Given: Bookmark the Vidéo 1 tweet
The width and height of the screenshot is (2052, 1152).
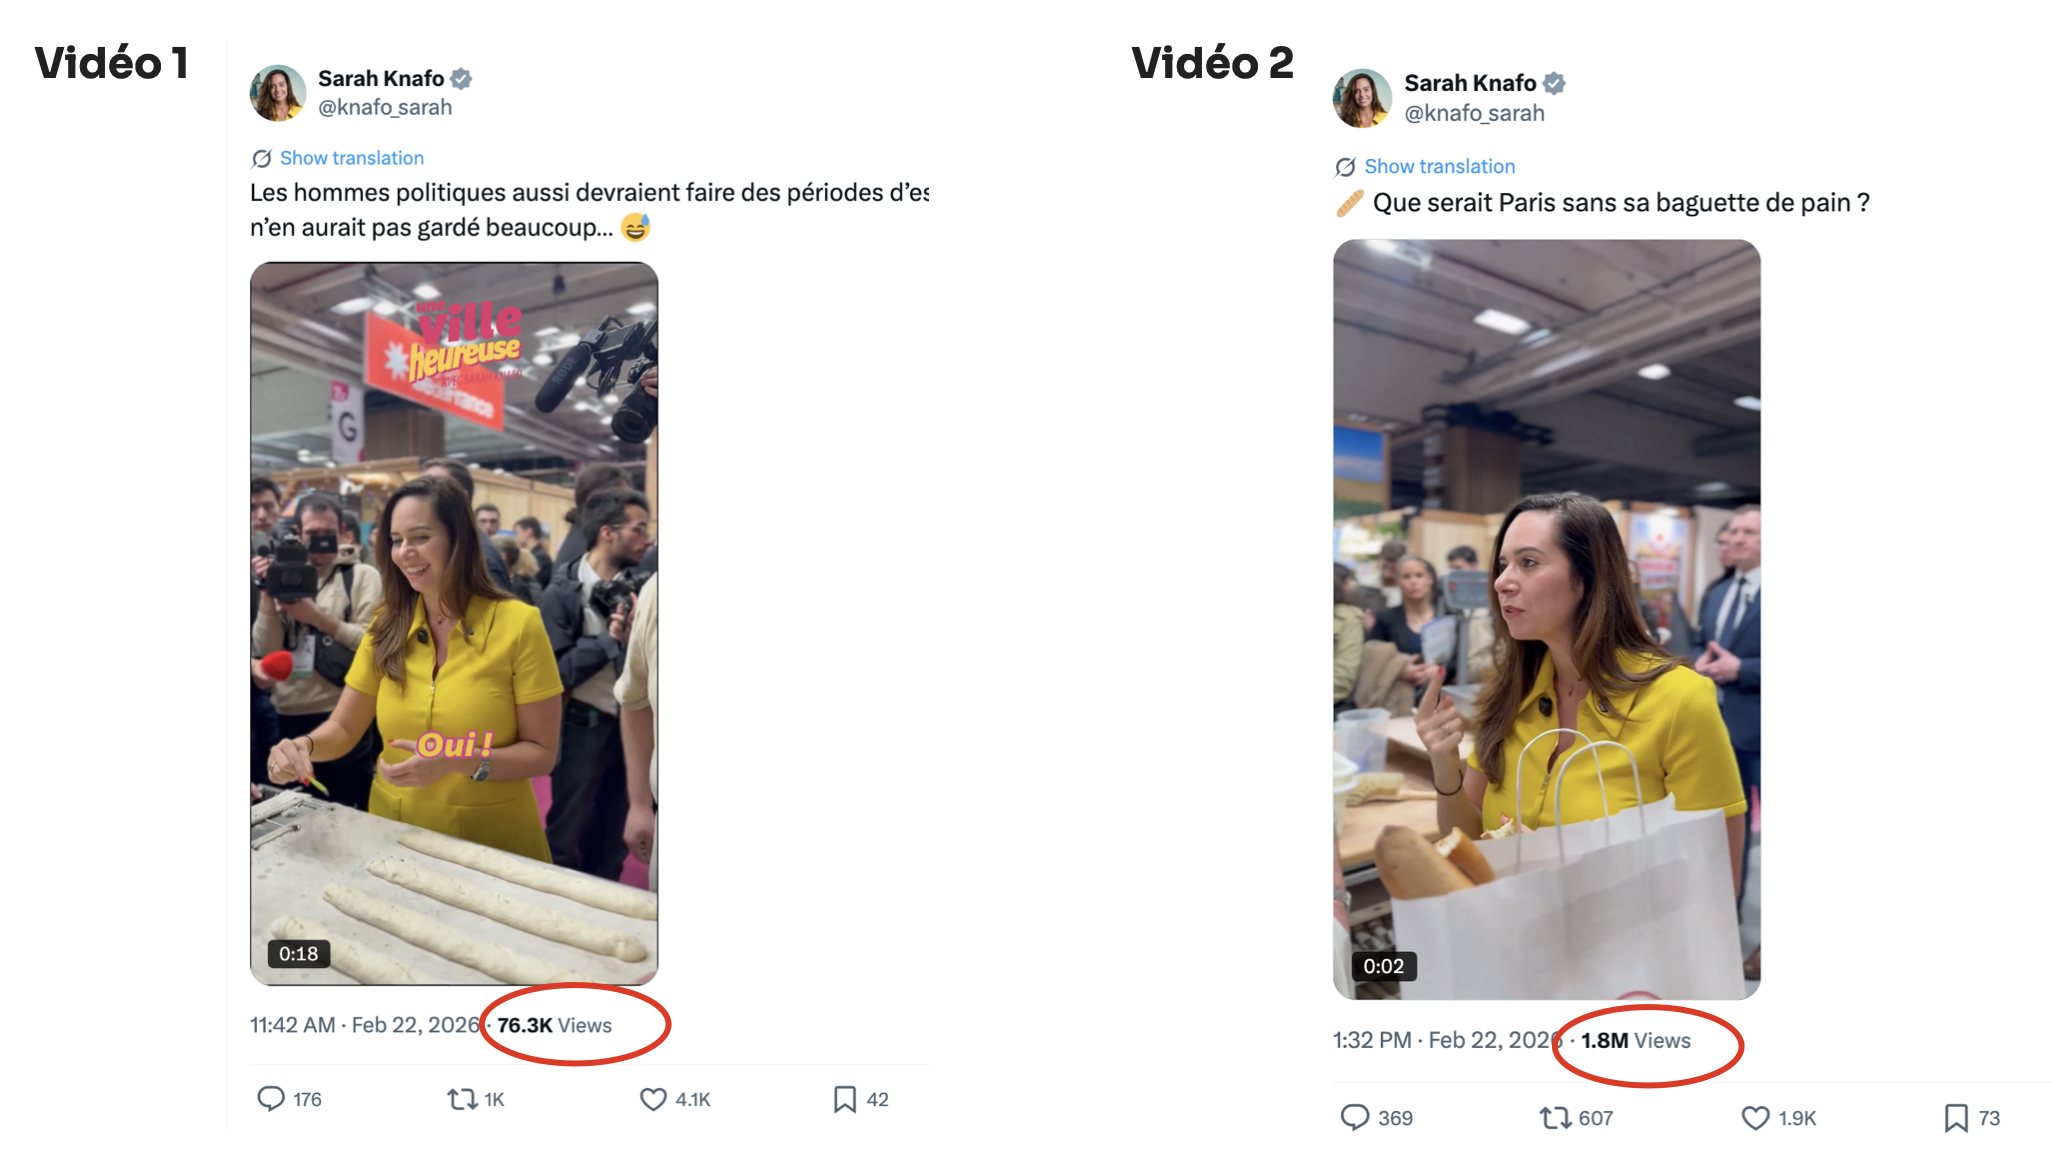Looking at the screenshot, I should coord(845,1099).
